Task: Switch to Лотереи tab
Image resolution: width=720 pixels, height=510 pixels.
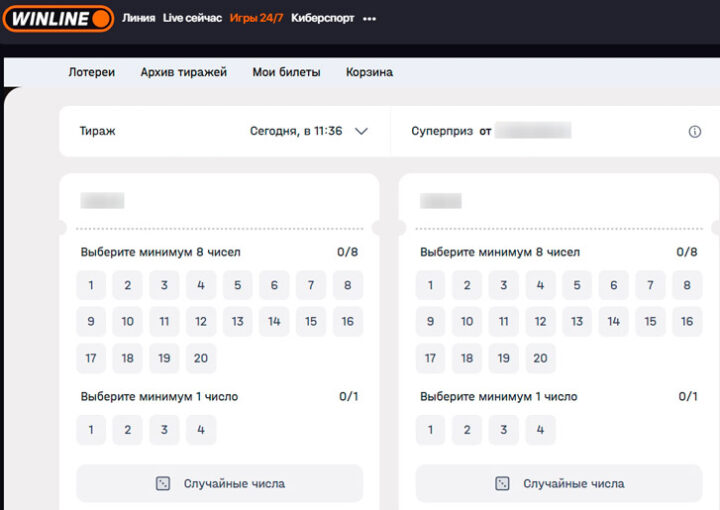Action: coord(91,72)
